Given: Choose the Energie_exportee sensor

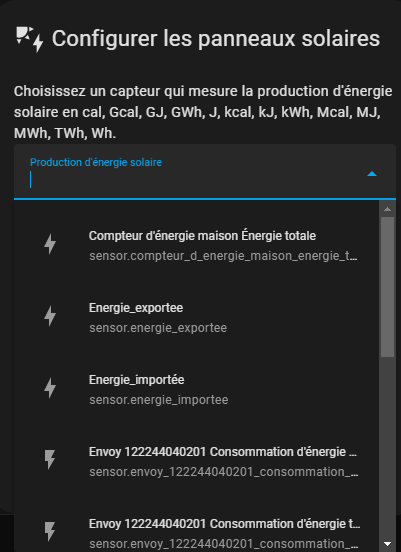Looking at the screenshot, I should 197,317.
